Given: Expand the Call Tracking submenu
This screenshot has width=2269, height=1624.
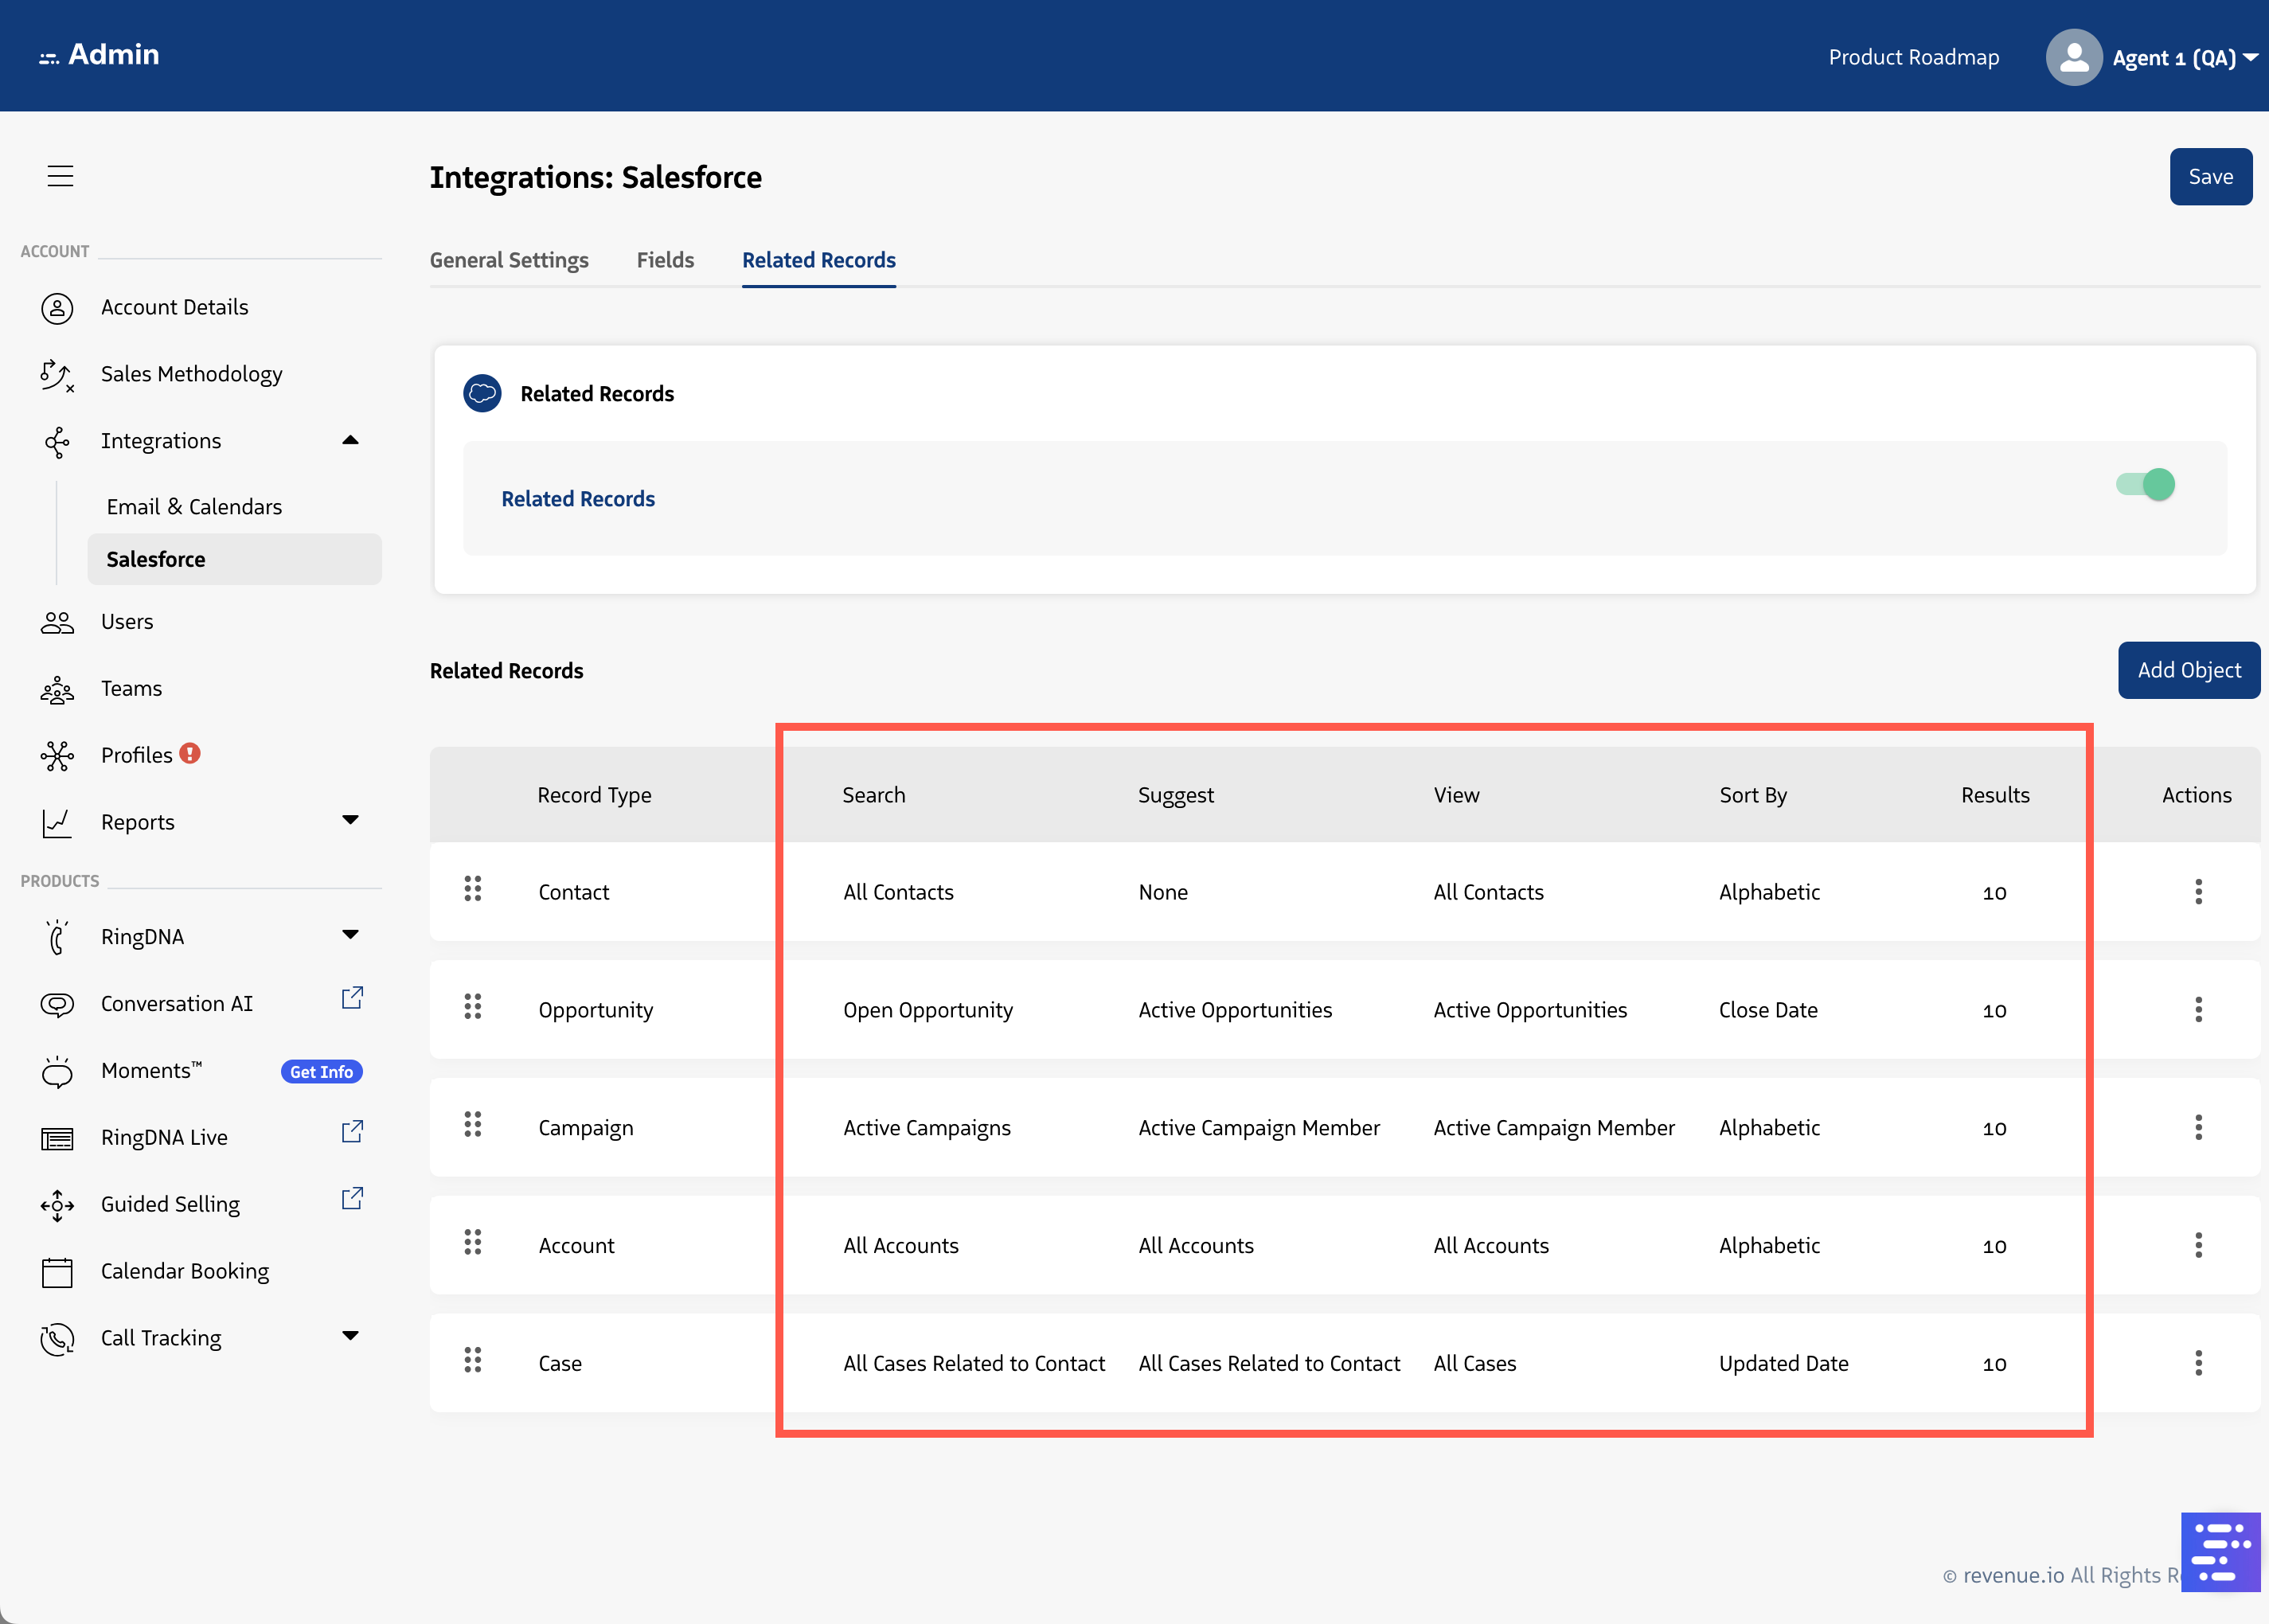Looking at the screenshot, I should (x=350, y=1337).
